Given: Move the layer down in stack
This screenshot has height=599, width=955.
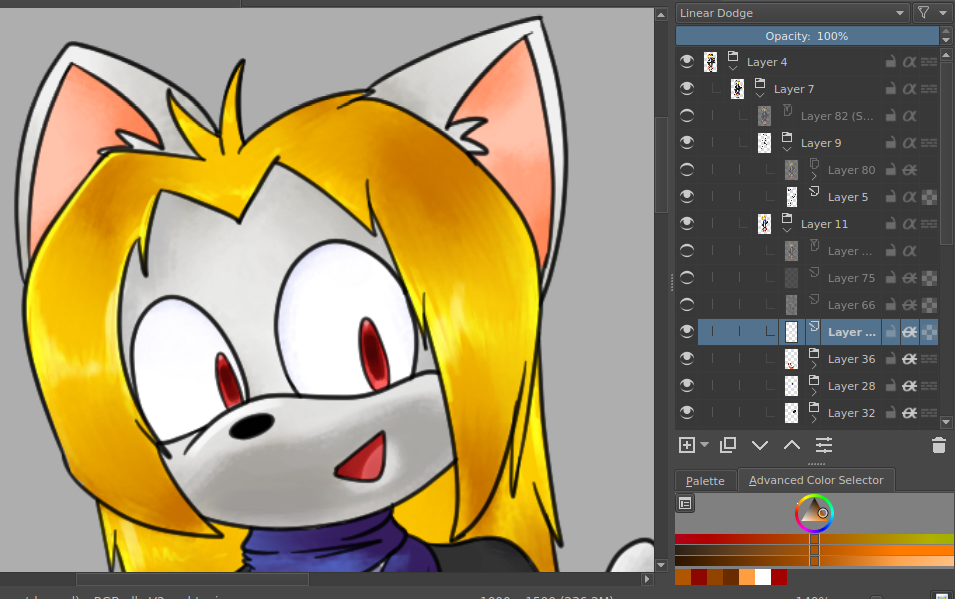Looking at the screenshot, I should [759, 445].
